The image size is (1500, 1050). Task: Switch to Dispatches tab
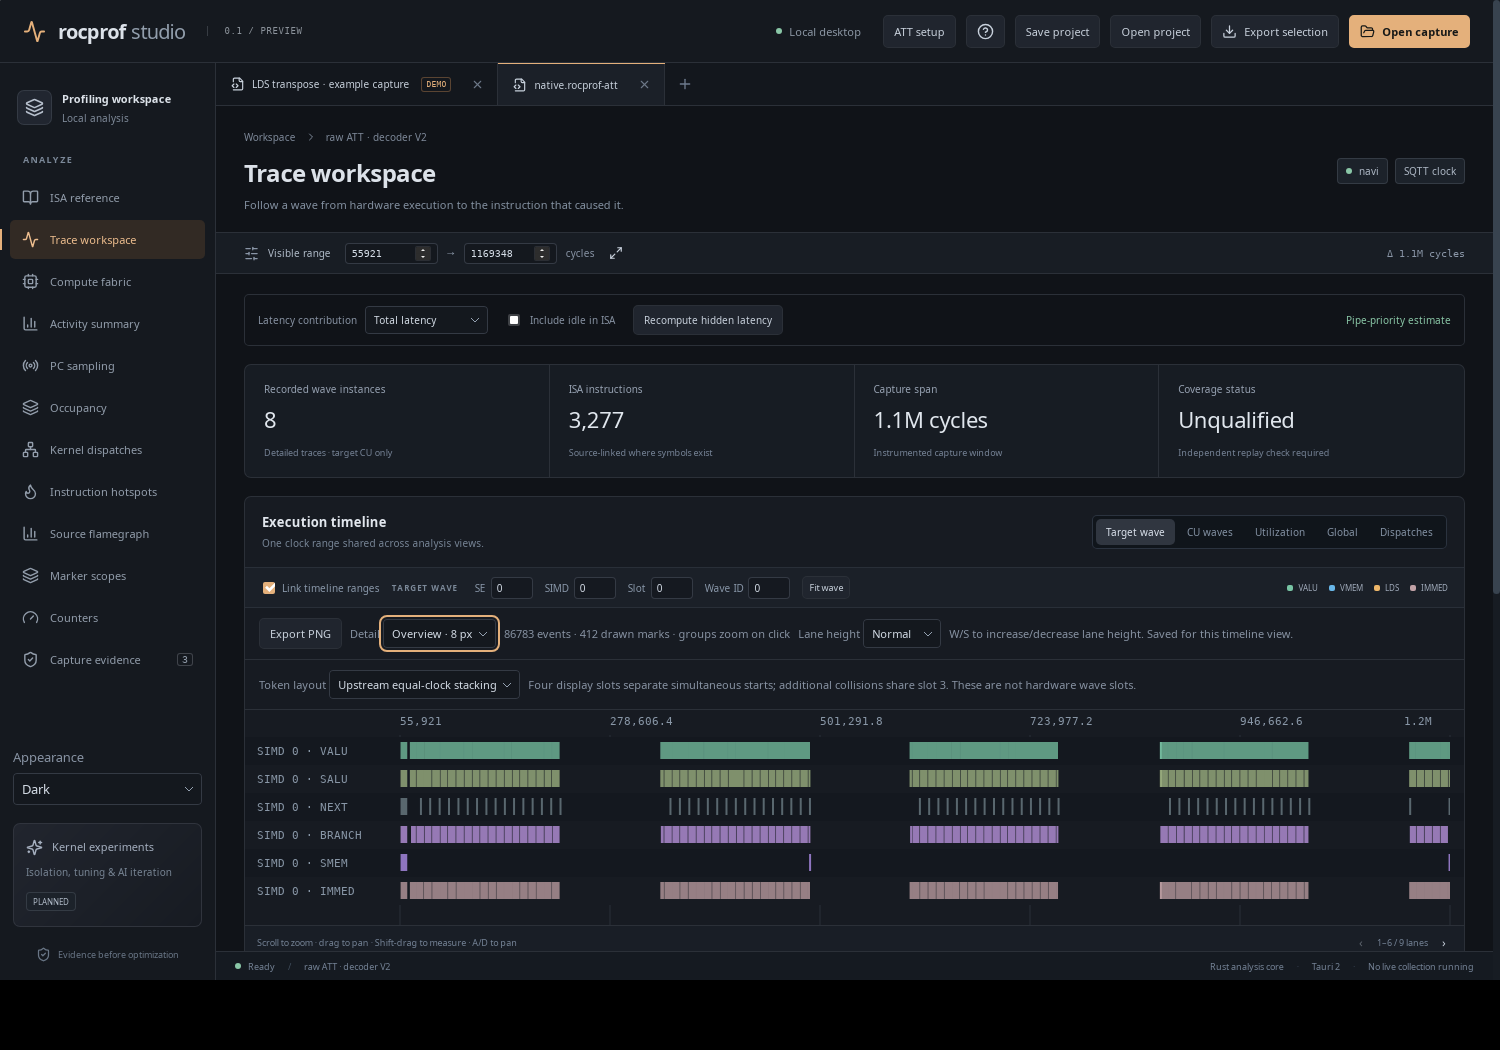(x=1406, y=532)
